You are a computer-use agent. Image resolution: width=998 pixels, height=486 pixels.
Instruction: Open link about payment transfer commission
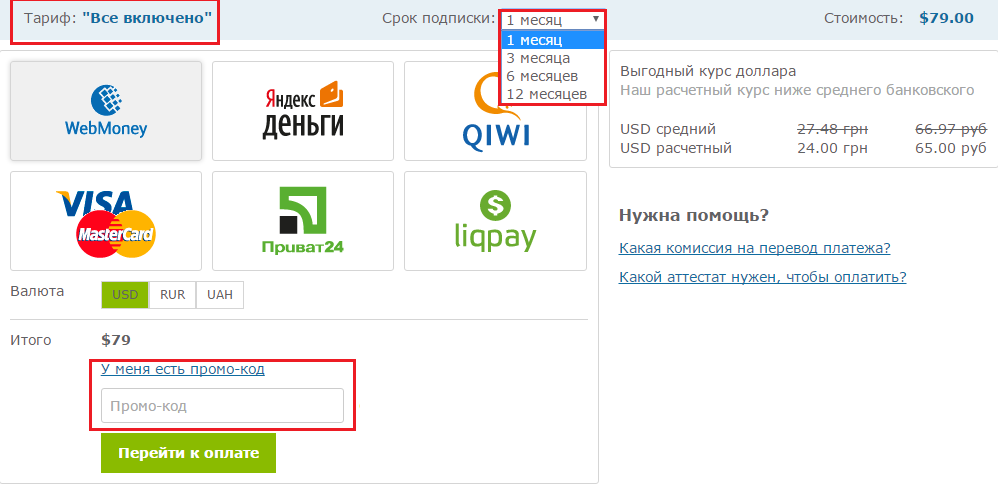pos(754,248)
